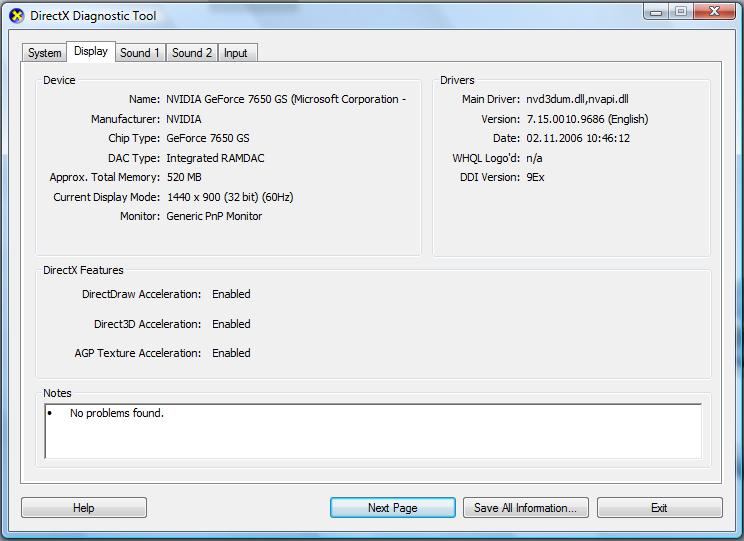Screen dimensions: 744x541
Task: Click the 'AGP Texture Acceleration:' label
Action: (x=138, y=353)
